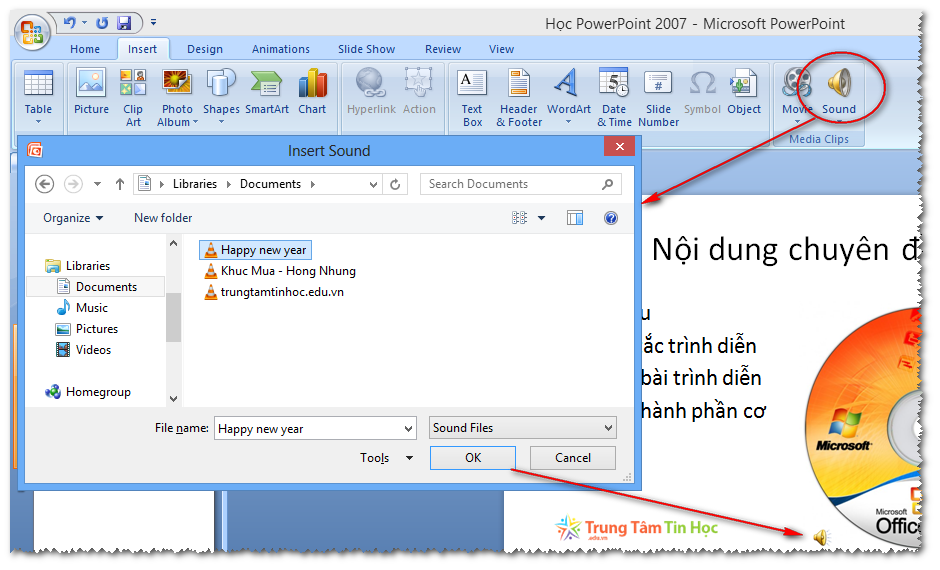
Task: Select the Happy new year file
Action: 255,250
